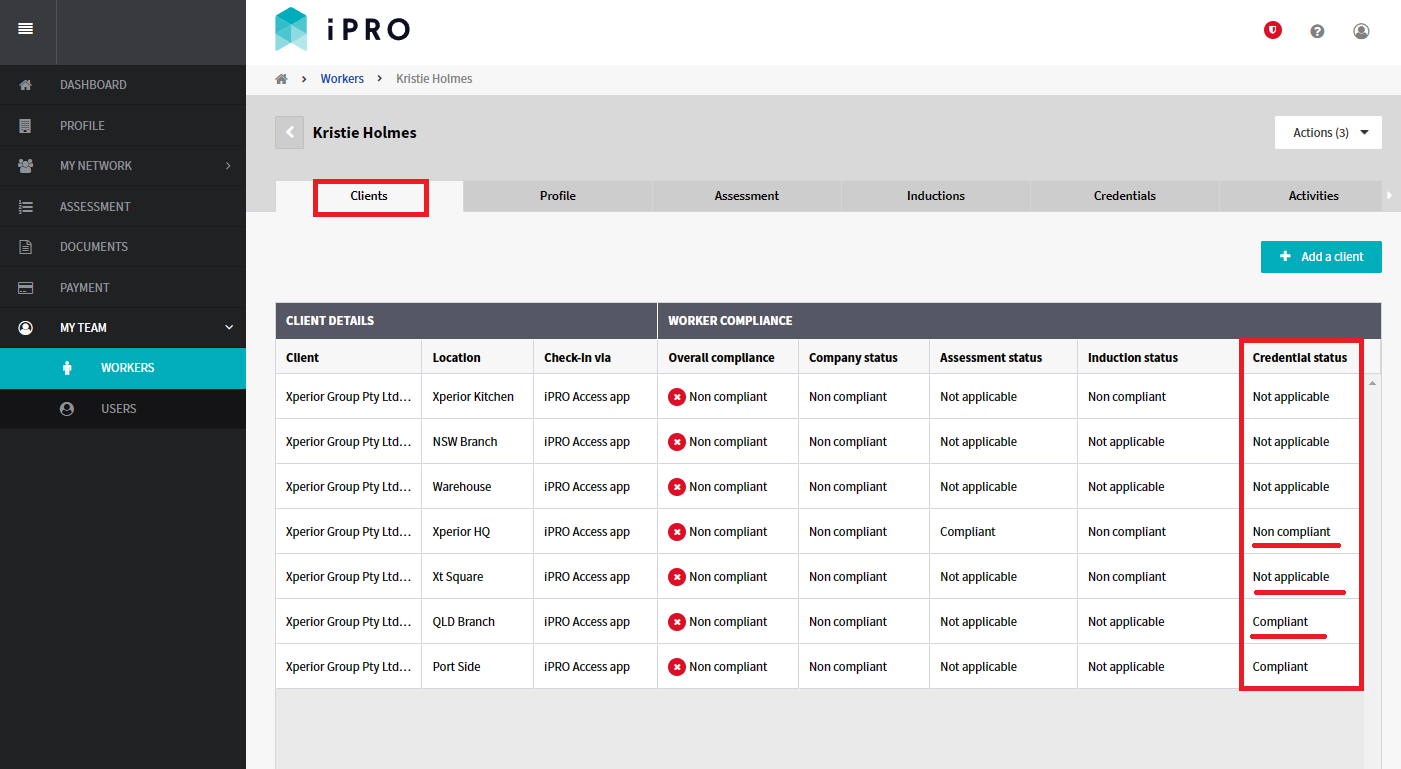Open the Actions (3) dropdown
The image size is (1401, 769).
pos(1328,133)
